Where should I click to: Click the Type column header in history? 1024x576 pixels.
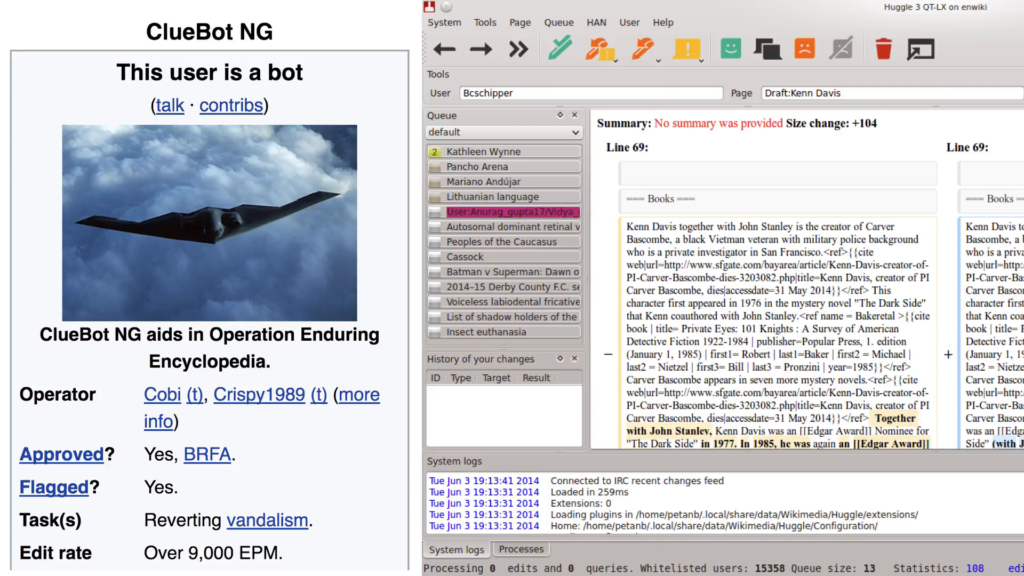tap(460, 377)
